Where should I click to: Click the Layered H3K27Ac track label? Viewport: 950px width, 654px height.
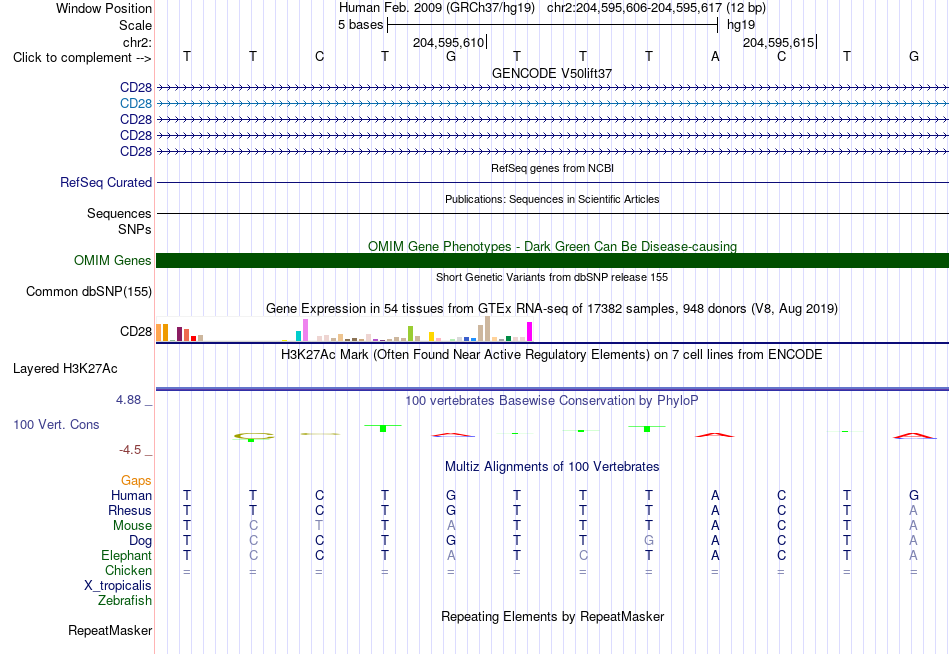coord(65,369)
